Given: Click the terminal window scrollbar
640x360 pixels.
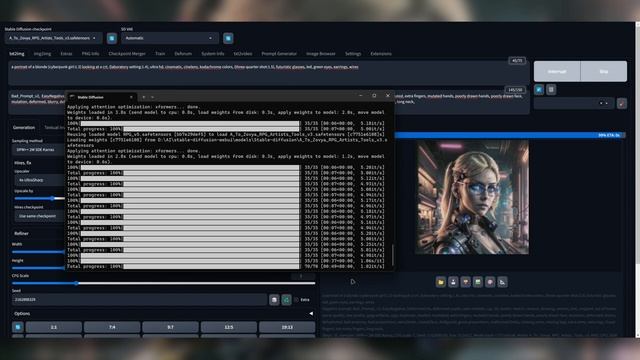Looking at the screenshot, I should click(x=392, y=255).
